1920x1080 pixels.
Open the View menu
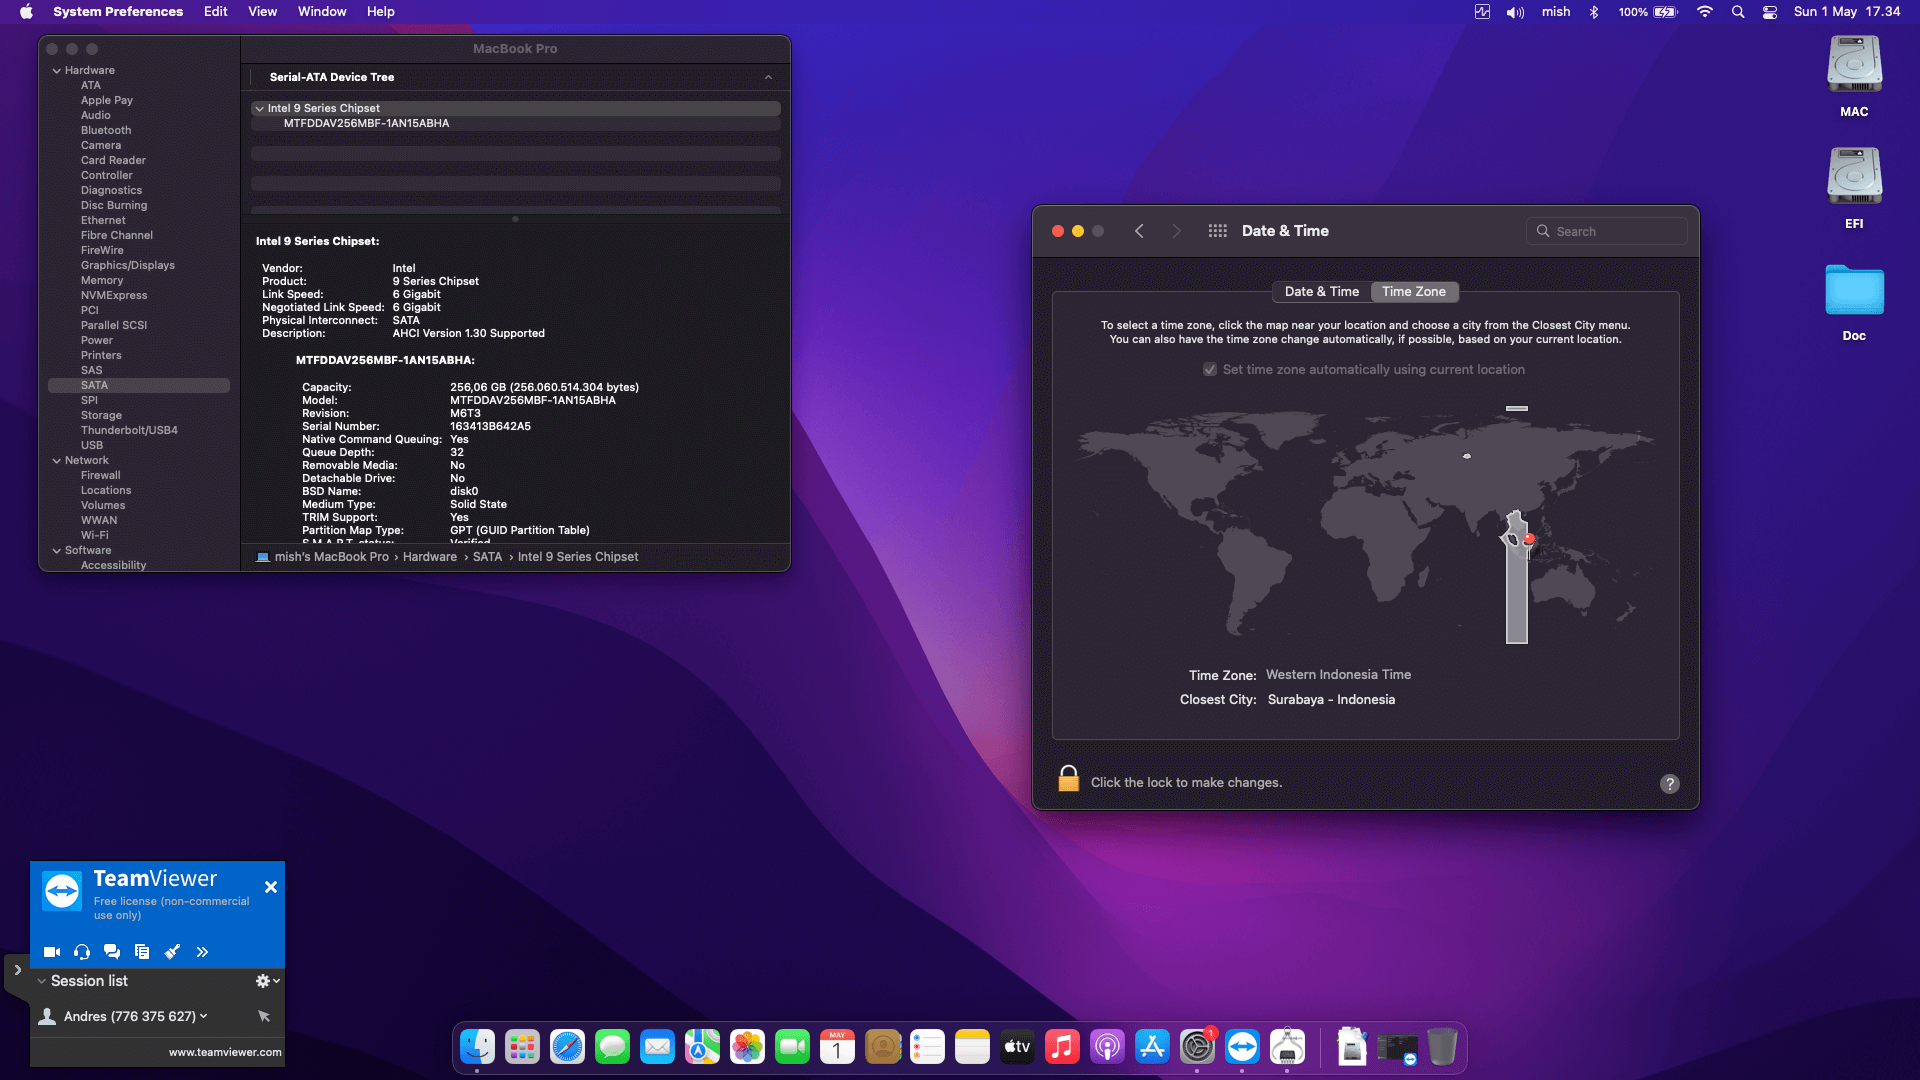pyautogui.click(x=262, y=12)
